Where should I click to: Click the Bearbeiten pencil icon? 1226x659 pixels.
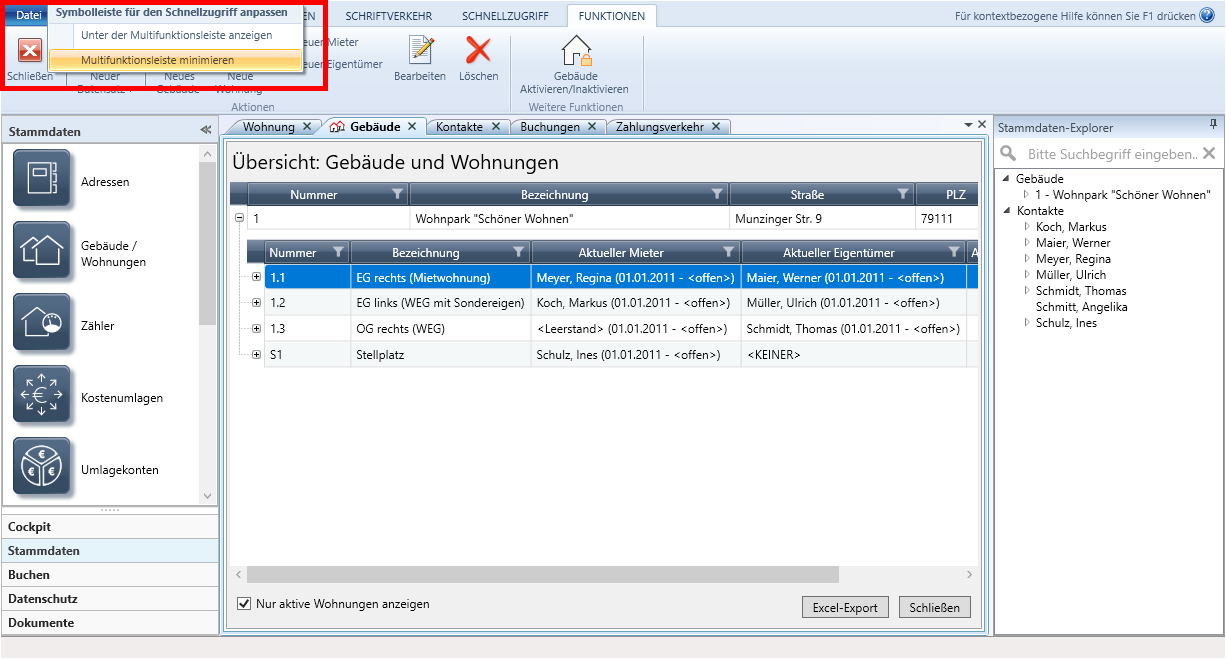[x=420, y=51]
